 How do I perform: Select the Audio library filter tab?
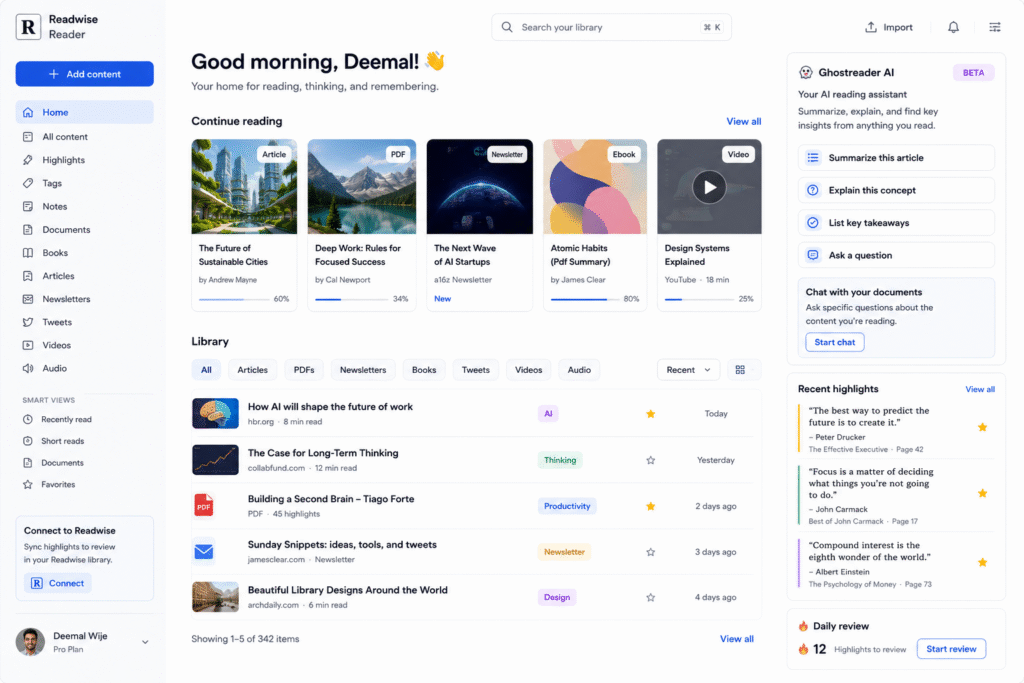click(x=579, y=370)
